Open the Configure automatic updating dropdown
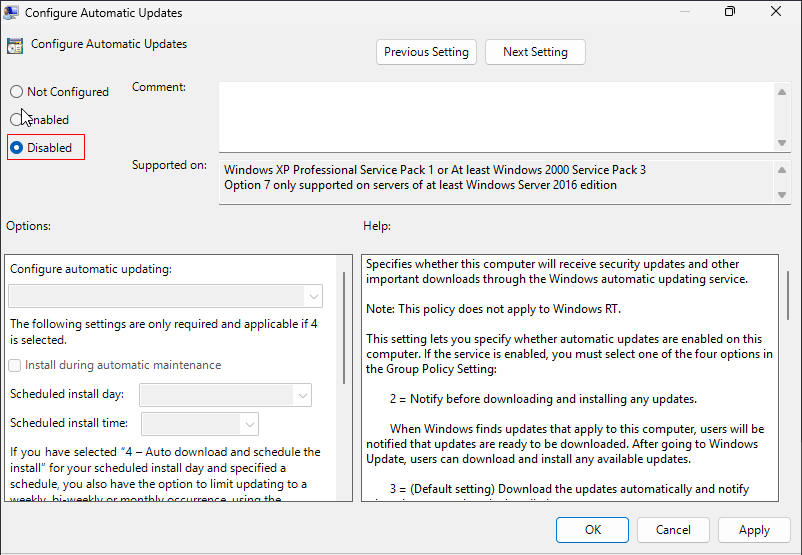This screenshot has width=802, height=555. 165,296
